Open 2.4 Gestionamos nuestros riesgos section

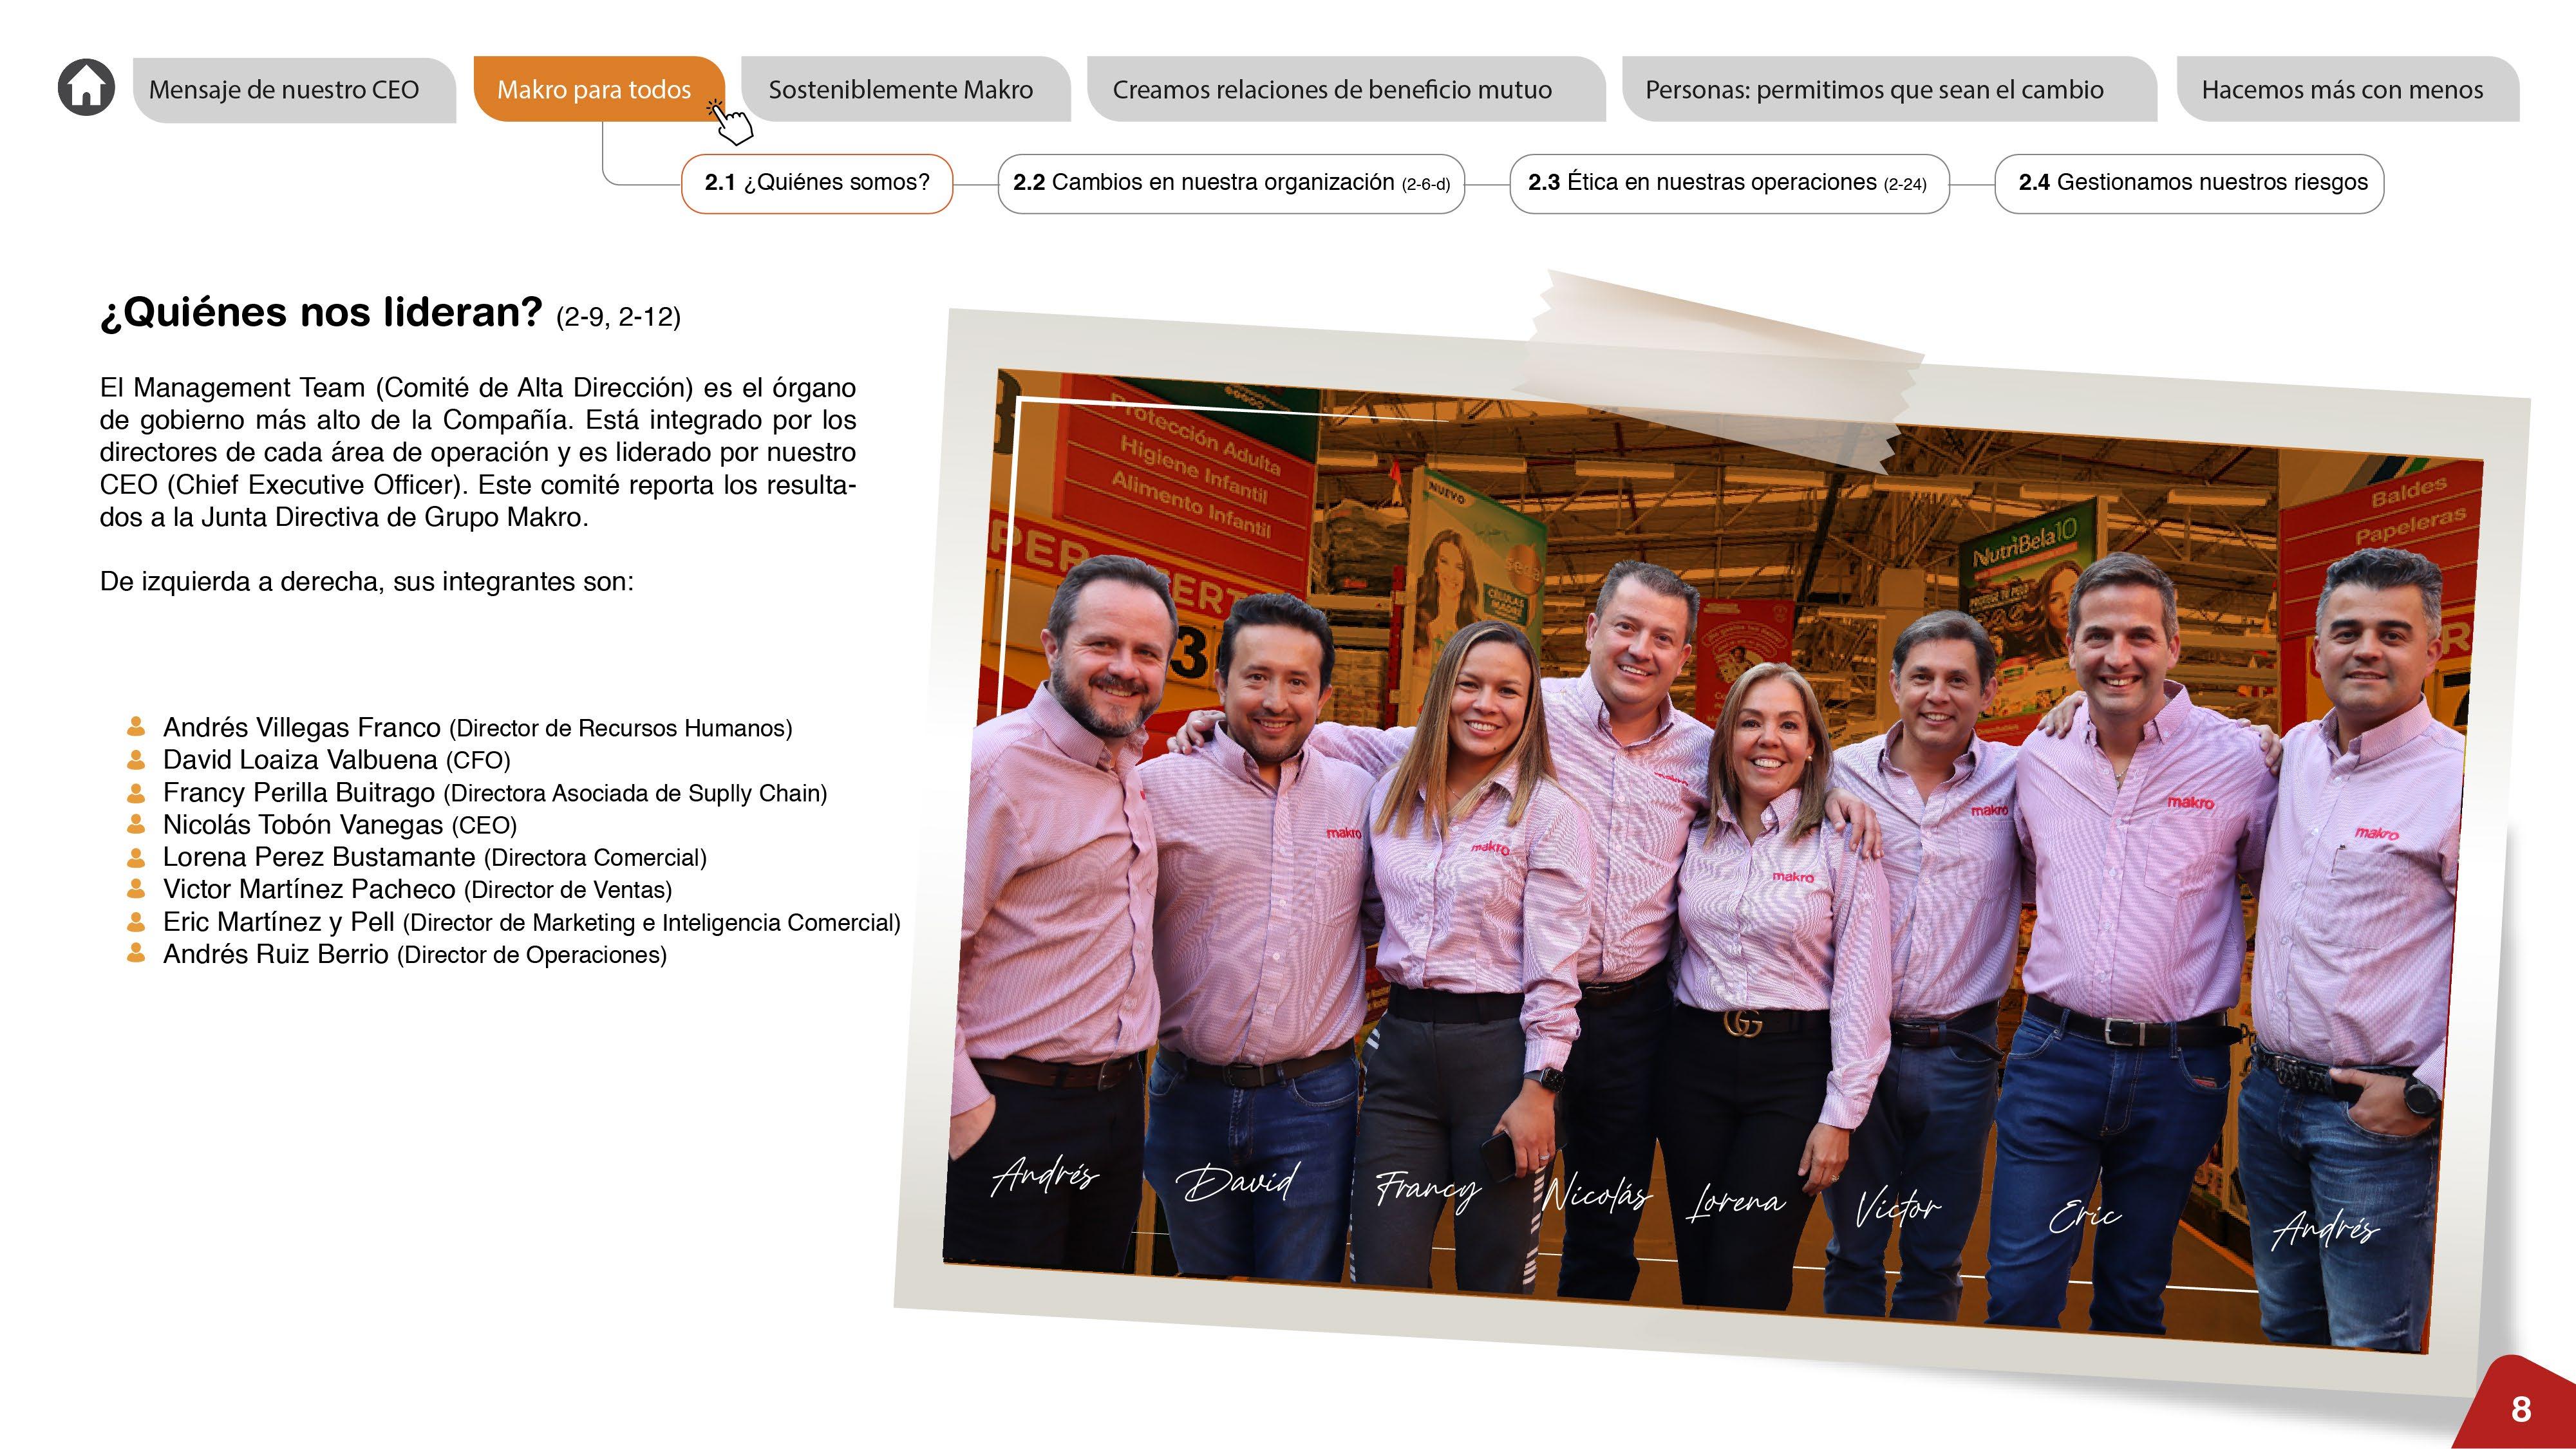click(x=2189, y=183)
